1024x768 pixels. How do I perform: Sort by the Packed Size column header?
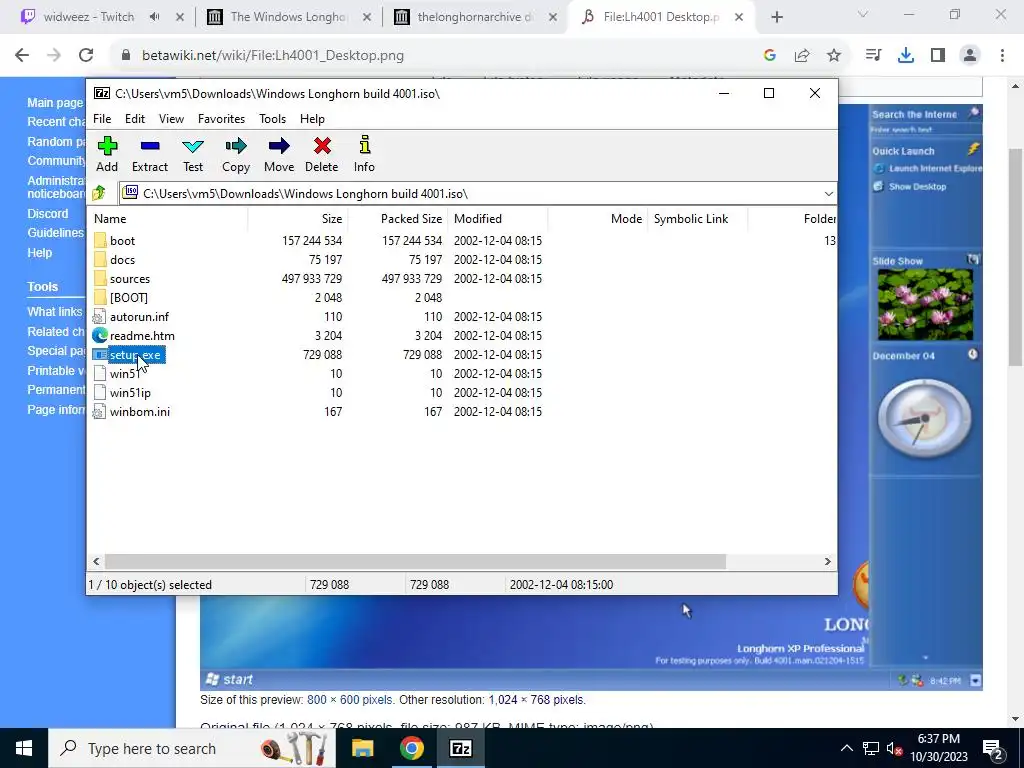pos(398,219)
